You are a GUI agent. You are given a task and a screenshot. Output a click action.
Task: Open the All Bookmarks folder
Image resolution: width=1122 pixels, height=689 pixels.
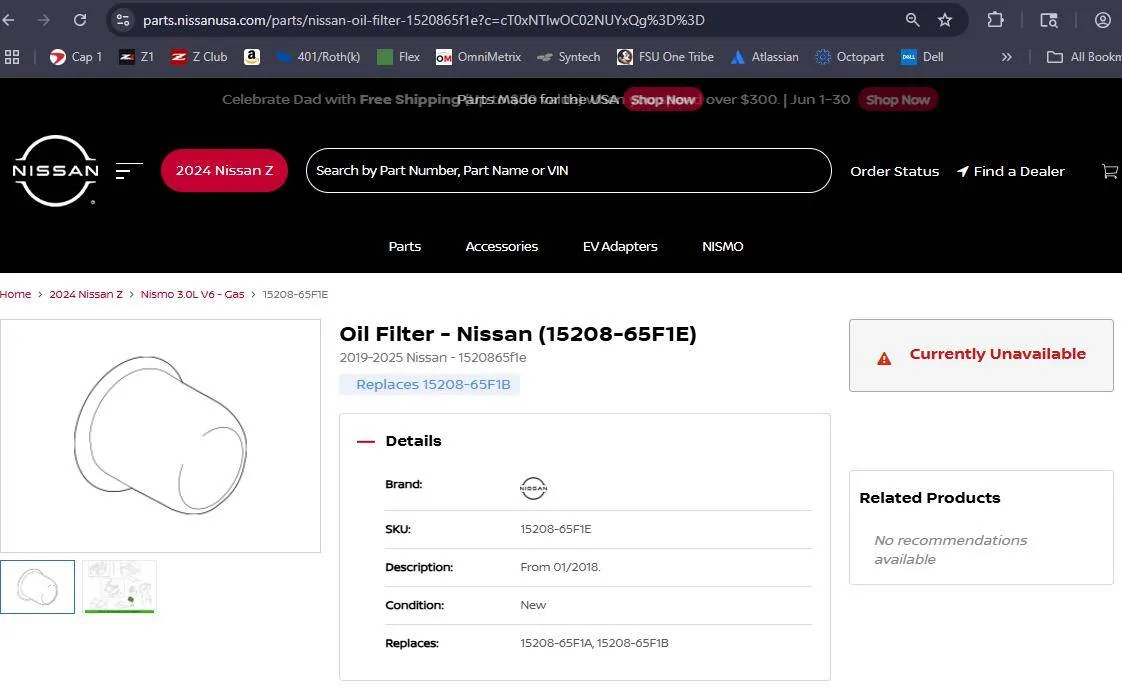(x=1083, y=57)
